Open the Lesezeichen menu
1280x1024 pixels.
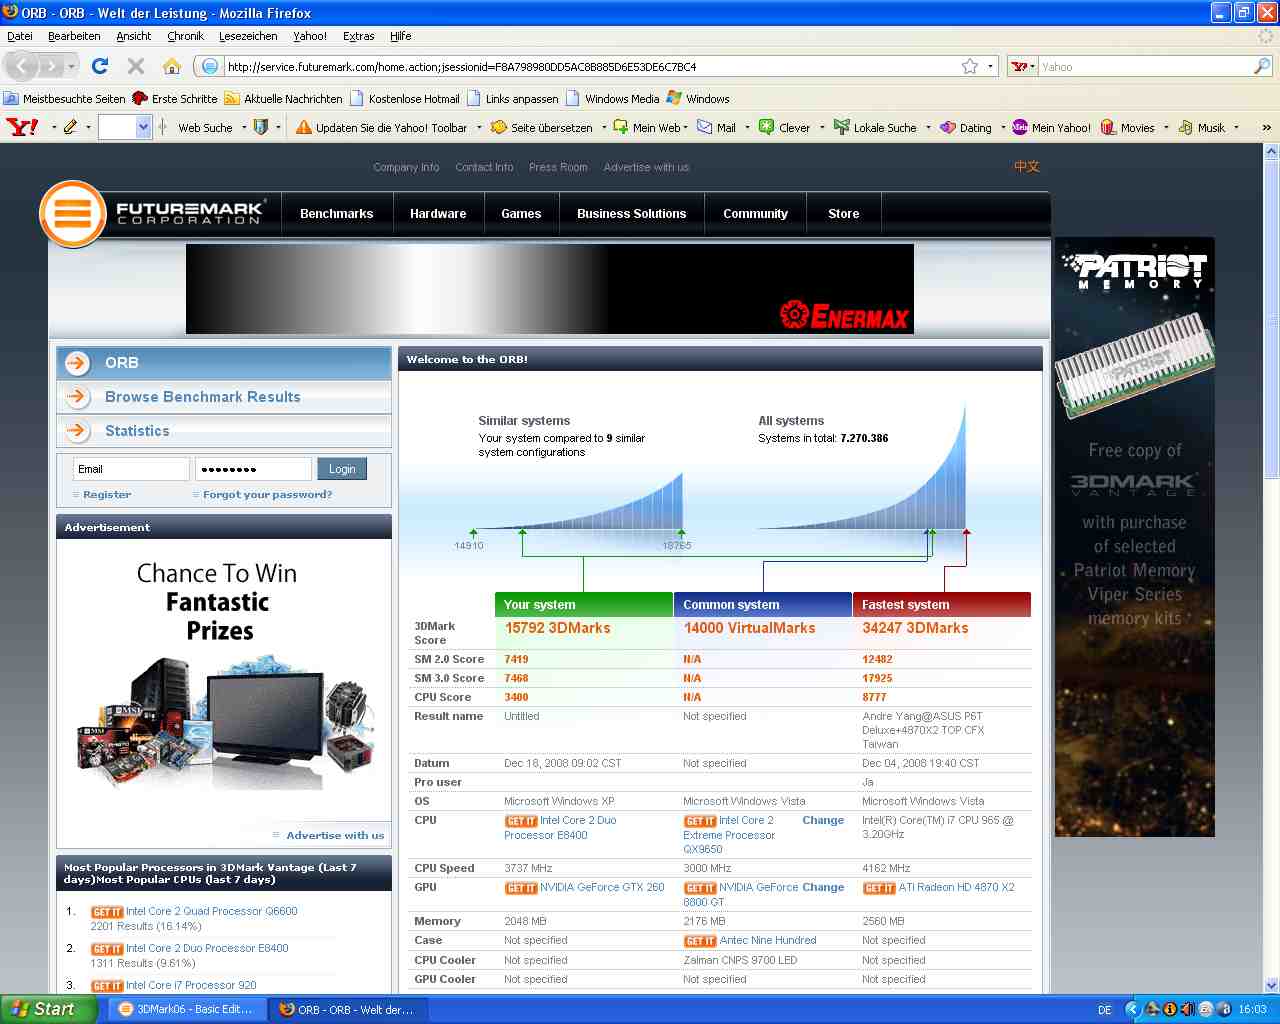(x=248, y=36)
